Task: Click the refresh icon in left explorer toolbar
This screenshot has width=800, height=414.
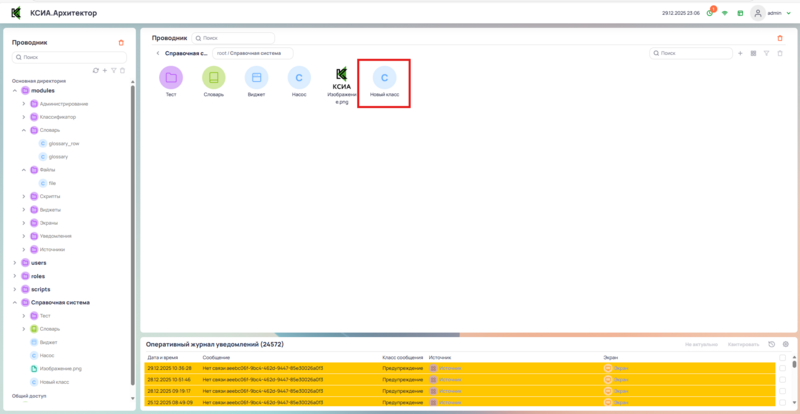Action: pos(95,70)
